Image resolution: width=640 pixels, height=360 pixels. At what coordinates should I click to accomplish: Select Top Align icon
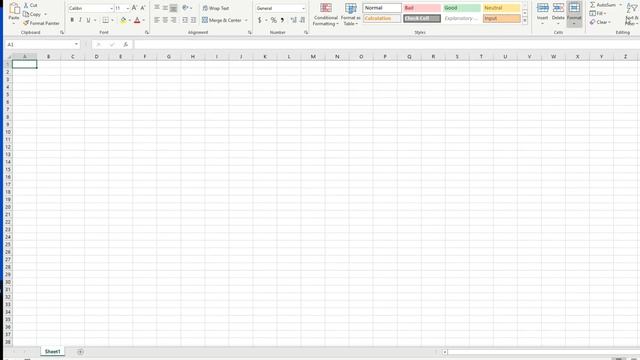tap(157, 8)
